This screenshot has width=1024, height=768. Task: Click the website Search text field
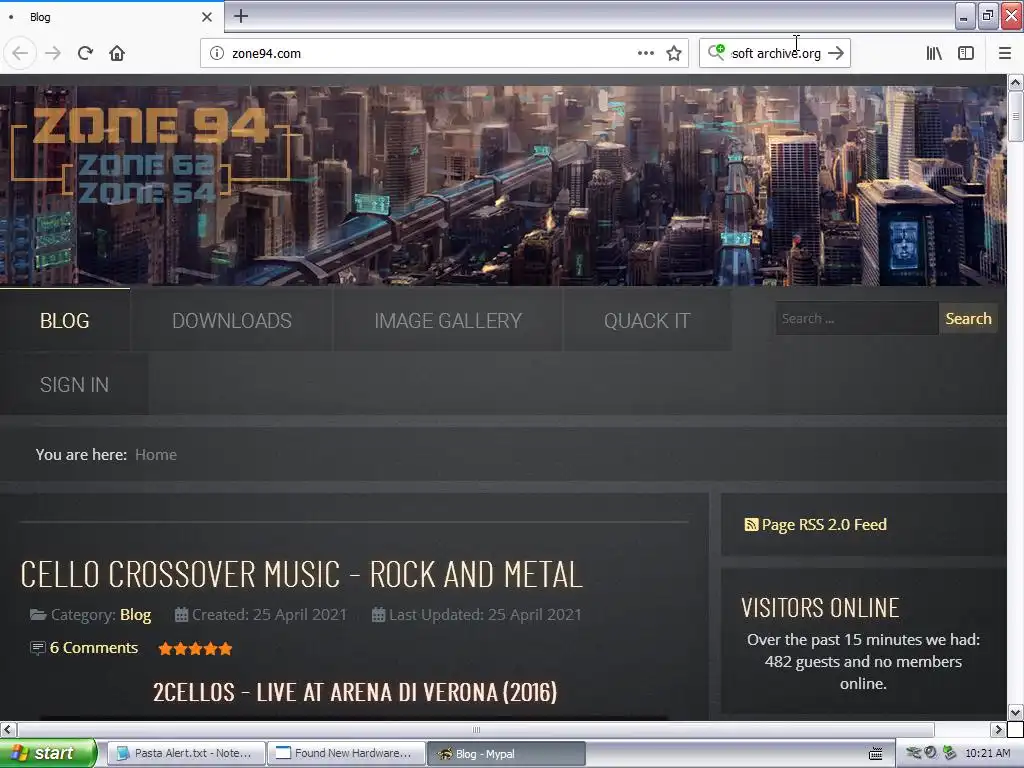tap(856, 319)
